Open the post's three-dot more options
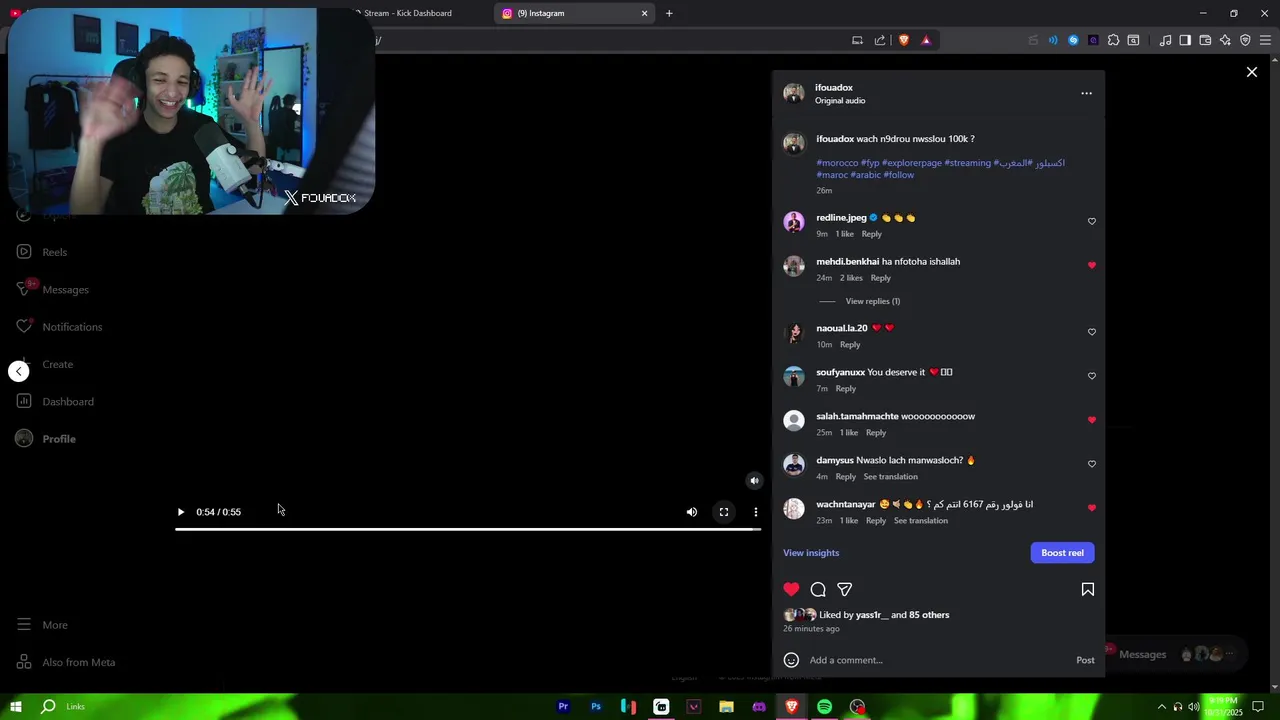Screen dimensions: 1280x720 tap(1087, 94)
